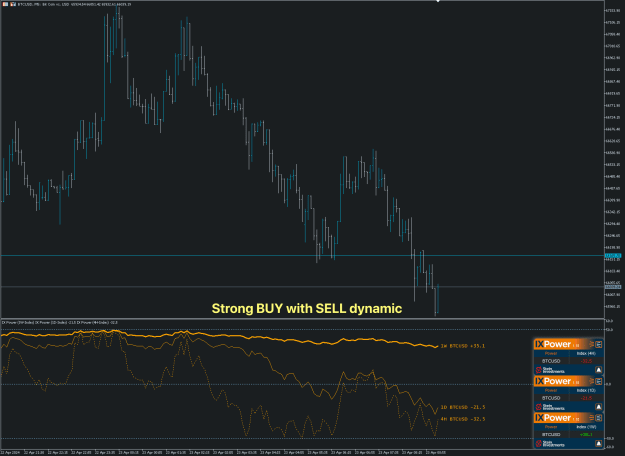
Task: Switch to the Power tab in the 1W panel
Action: coord(551,427)
